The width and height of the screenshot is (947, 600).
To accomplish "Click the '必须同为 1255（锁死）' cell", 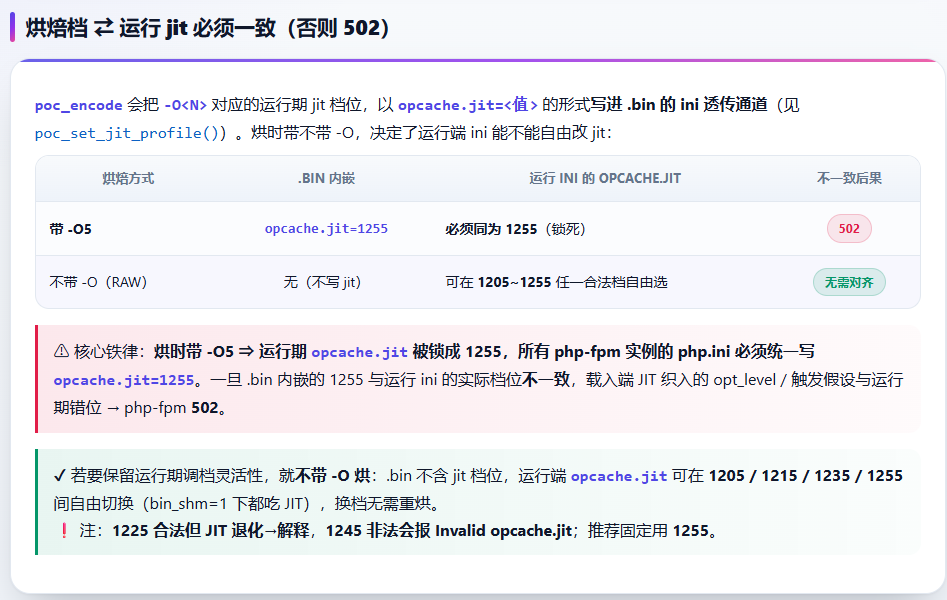I will (x=515, y=229).
